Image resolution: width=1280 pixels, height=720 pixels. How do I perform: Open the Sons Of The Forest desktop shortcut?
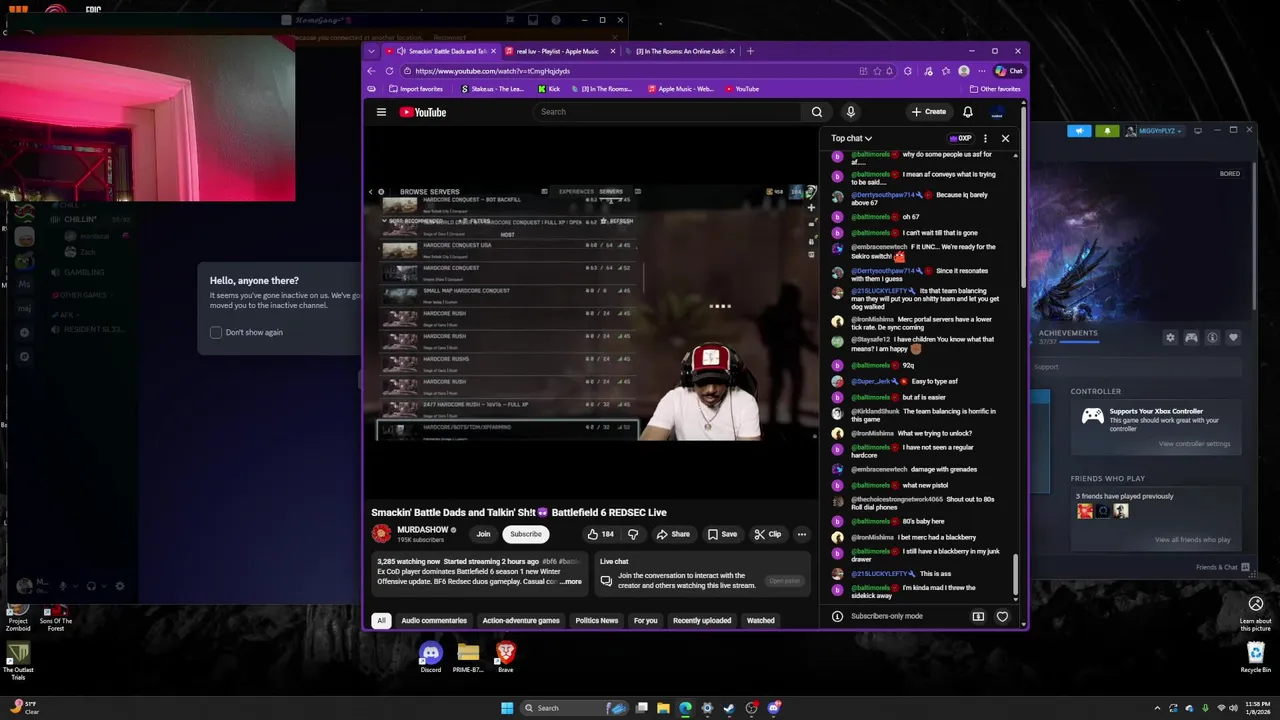coord(56,618)
